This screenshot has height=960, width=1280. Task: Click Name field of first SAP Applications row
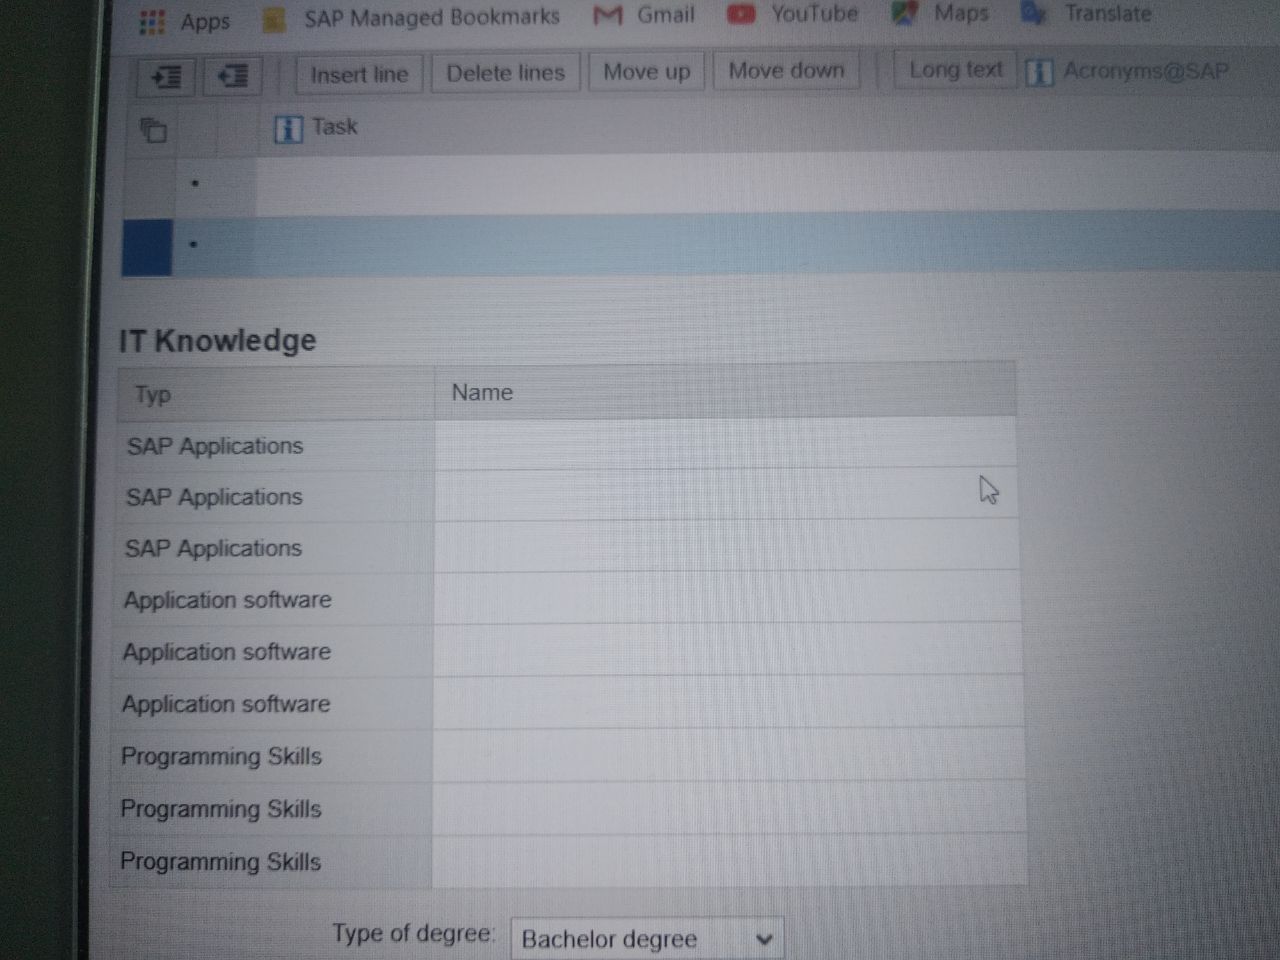click(x=725, y=444)
